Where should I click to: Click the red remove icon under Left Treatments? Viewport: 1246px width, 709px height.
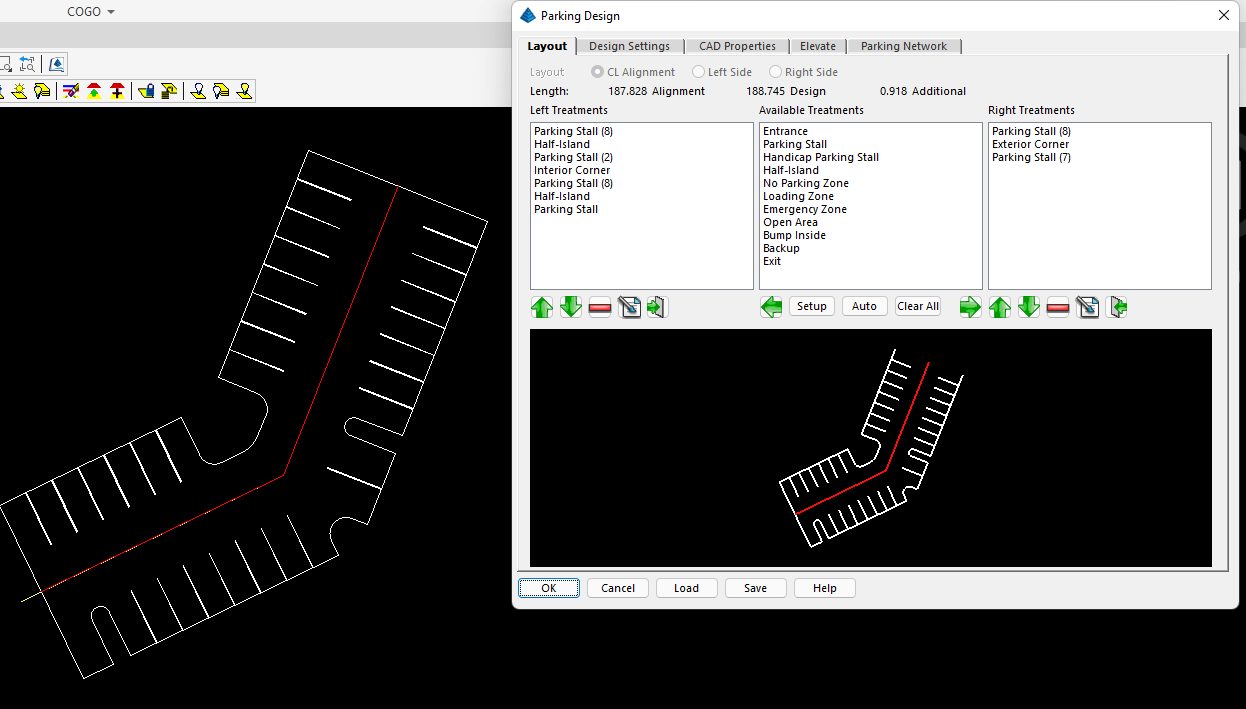point(600,307)
